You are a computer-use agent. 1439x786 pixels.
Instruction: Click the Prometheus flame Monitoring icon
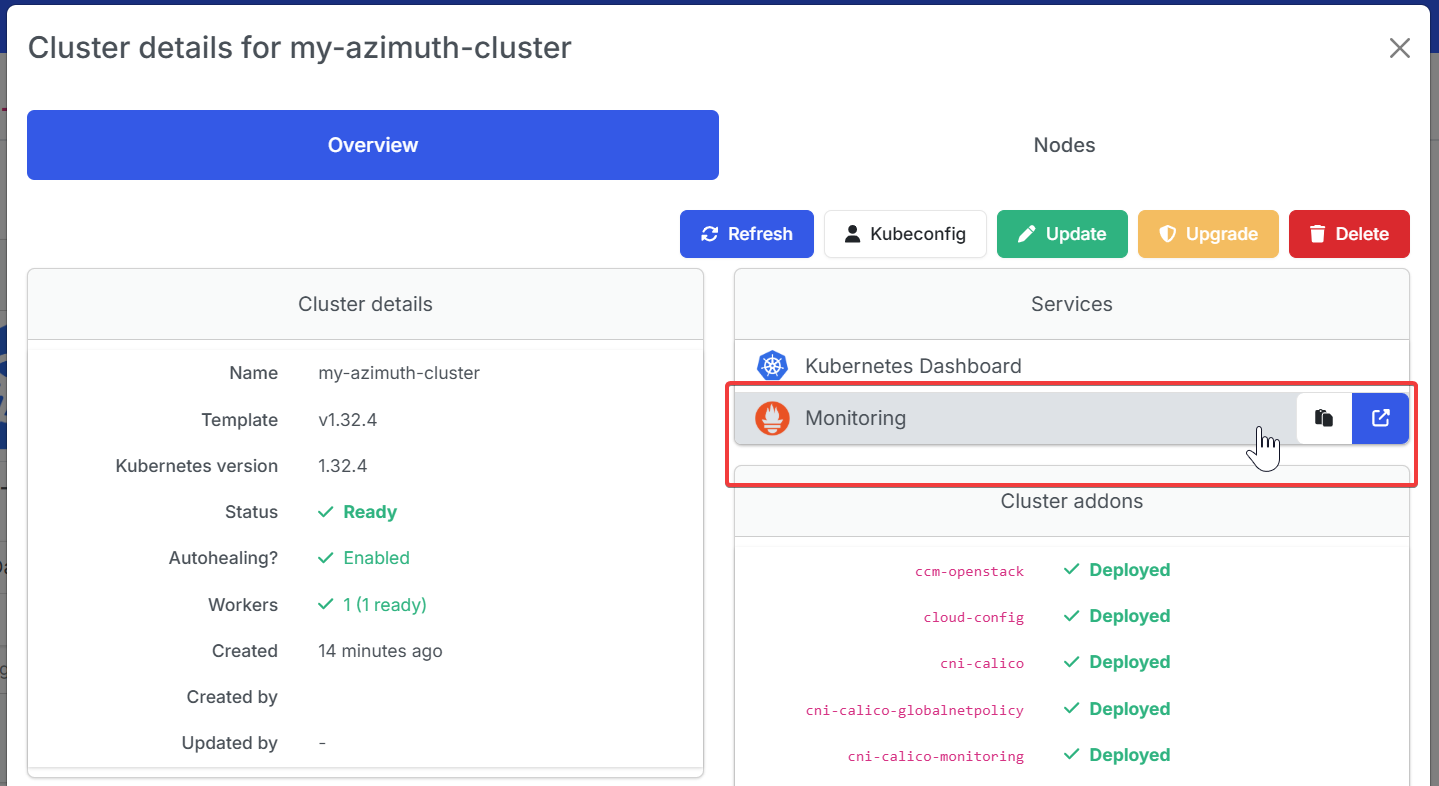coord(772,418)
